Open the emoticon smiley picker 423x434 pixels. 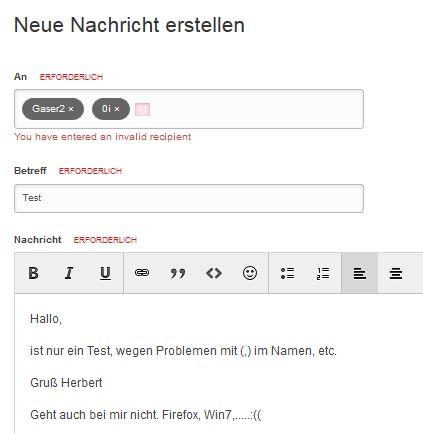[250, 273]
